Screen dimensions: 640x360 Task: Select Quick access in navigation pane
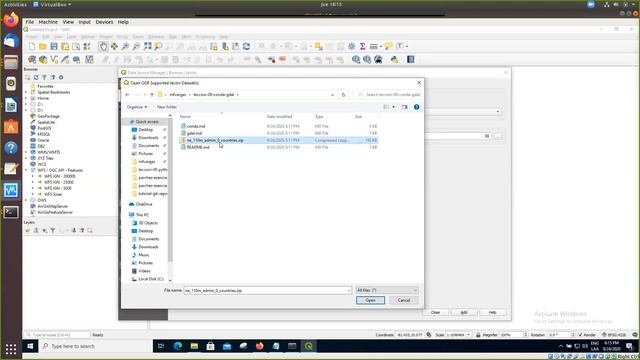(147, 122)
